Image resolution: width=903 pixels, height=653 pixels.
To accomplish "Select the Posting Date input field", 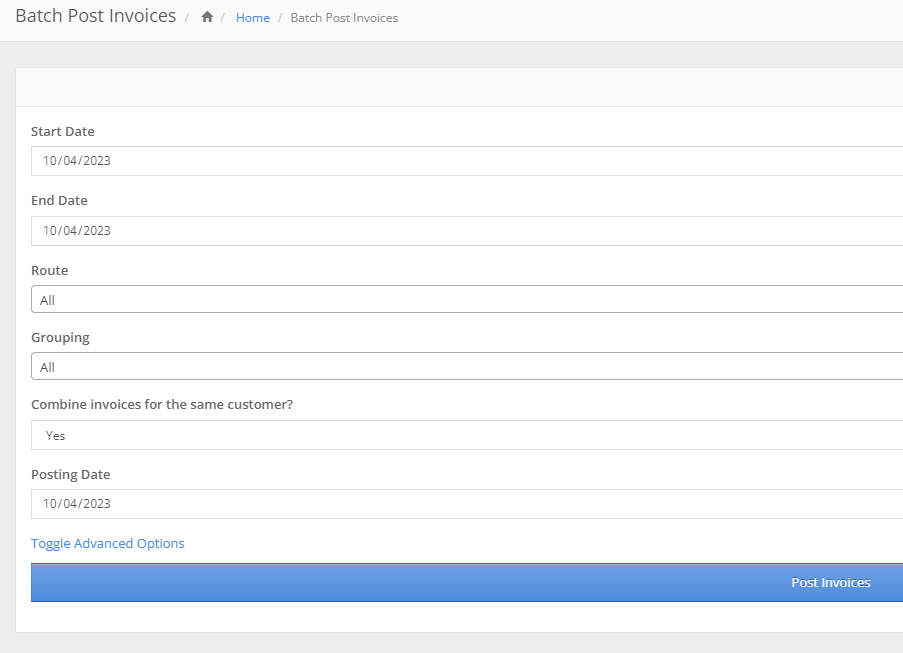I will click(x=467, y=504).
